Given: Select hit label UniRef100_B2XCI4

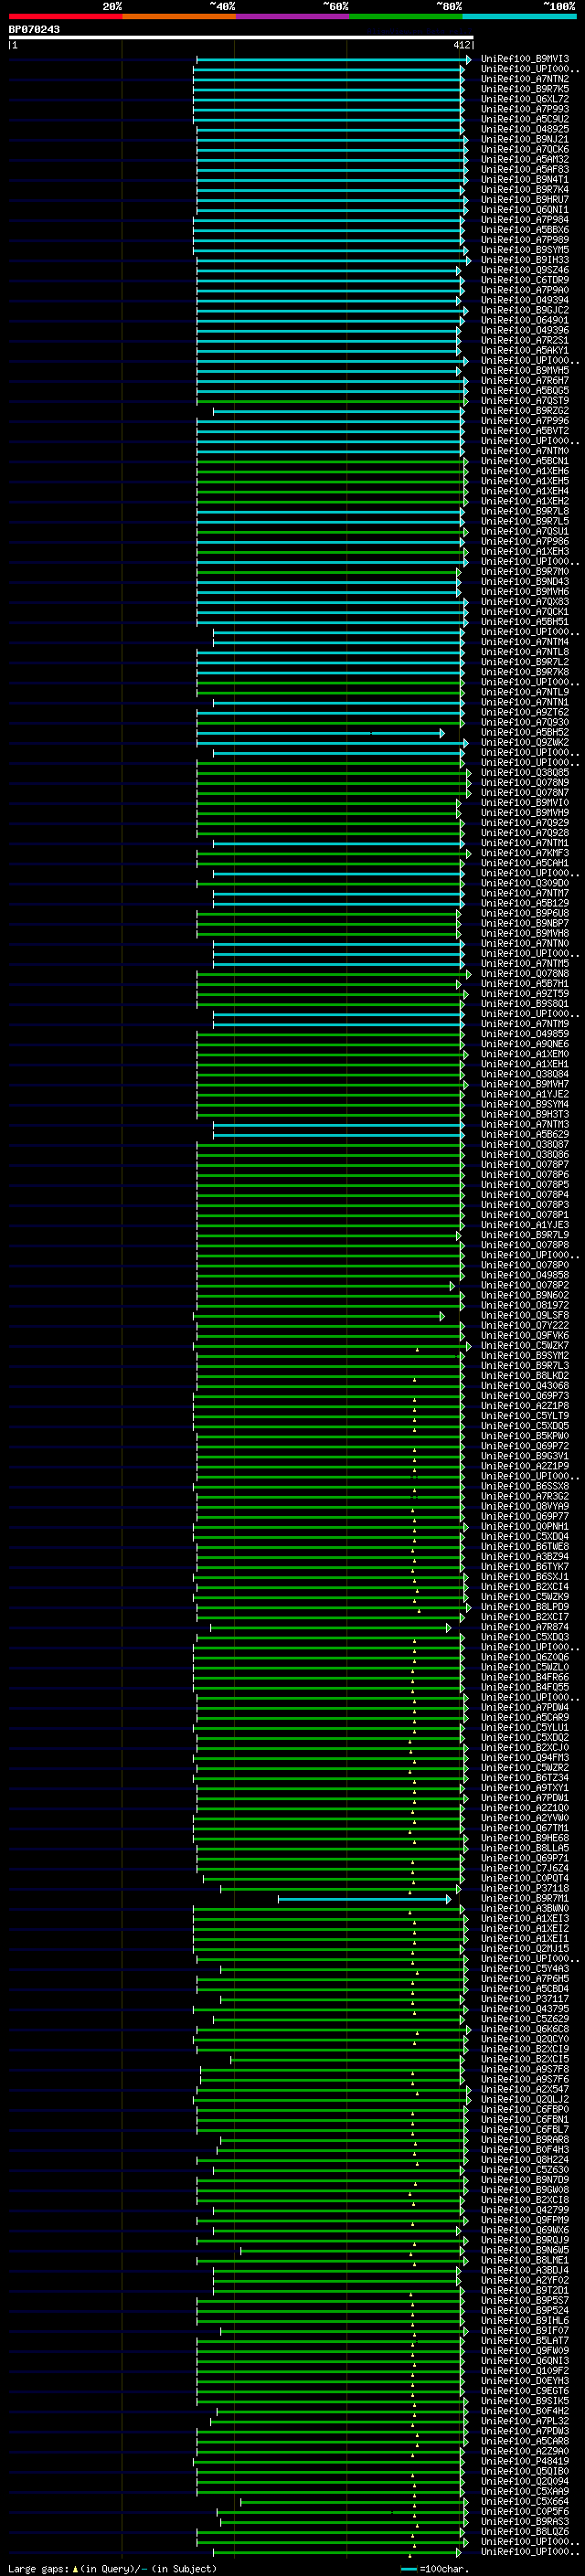Looking at the screenshot, I should point(525,1587).
